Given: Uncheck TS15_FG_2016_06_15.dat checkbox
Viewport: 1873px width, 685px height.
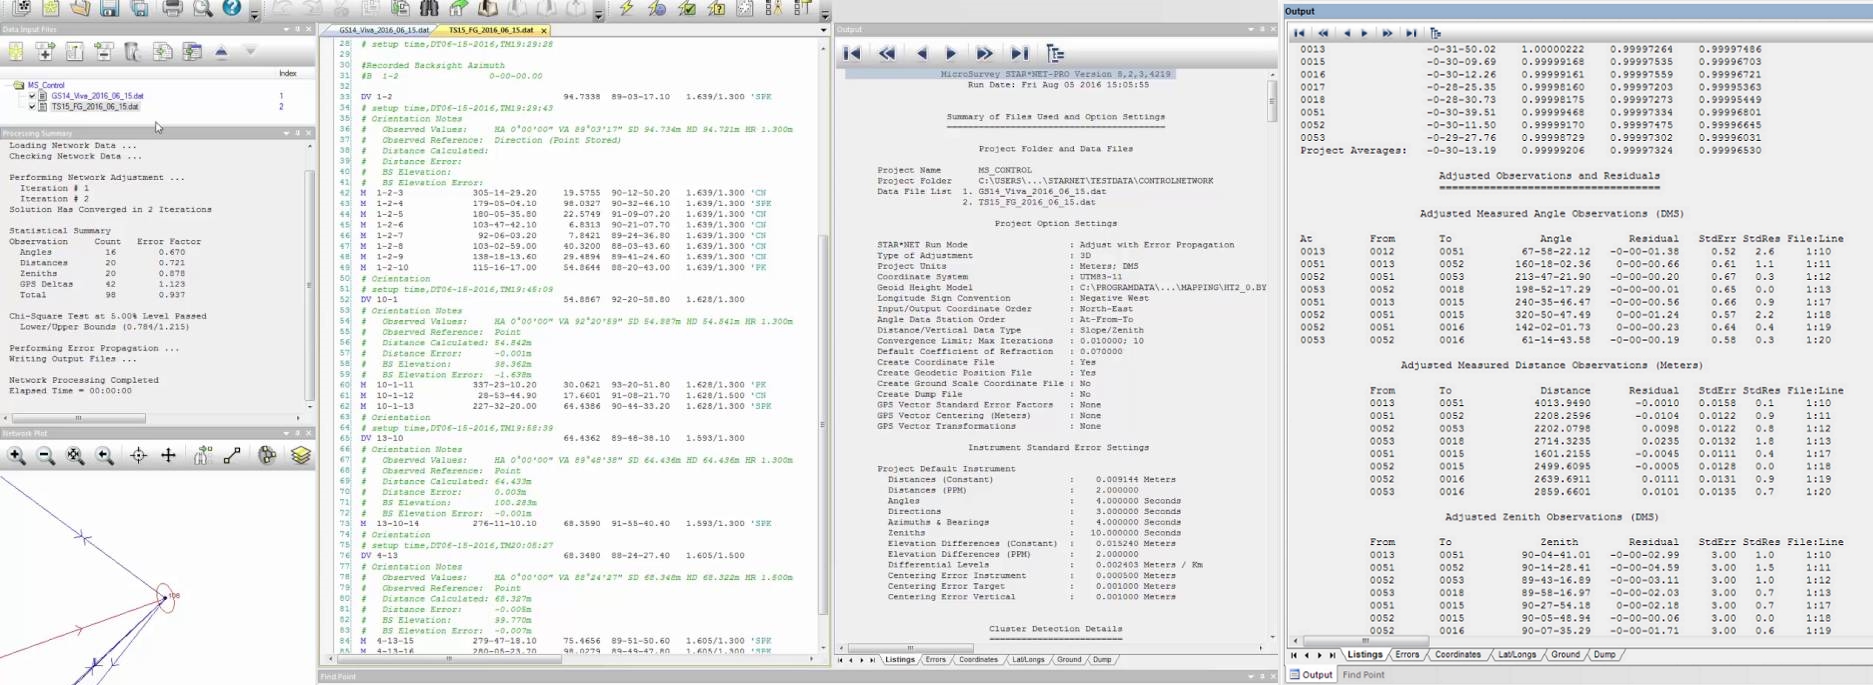Looking at the screenshot, I should 32,106.
